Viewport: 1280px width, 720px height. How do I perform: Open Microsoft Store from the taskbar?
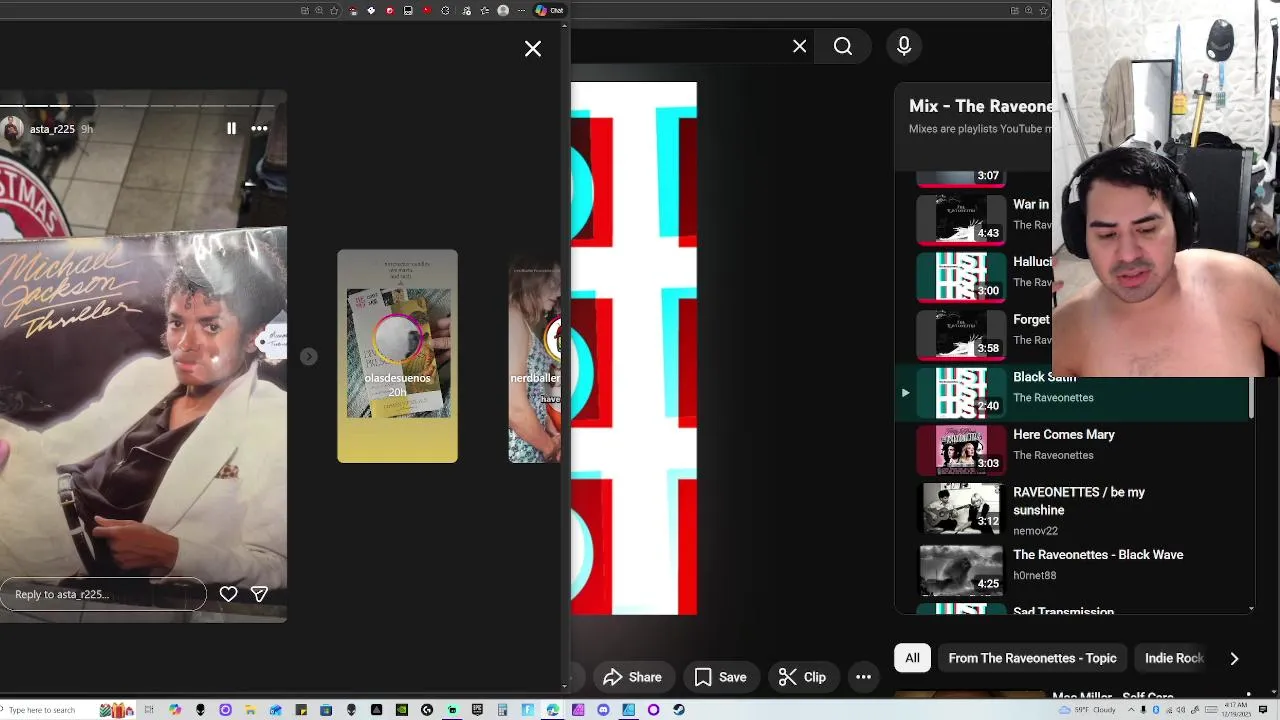point(326,710)
